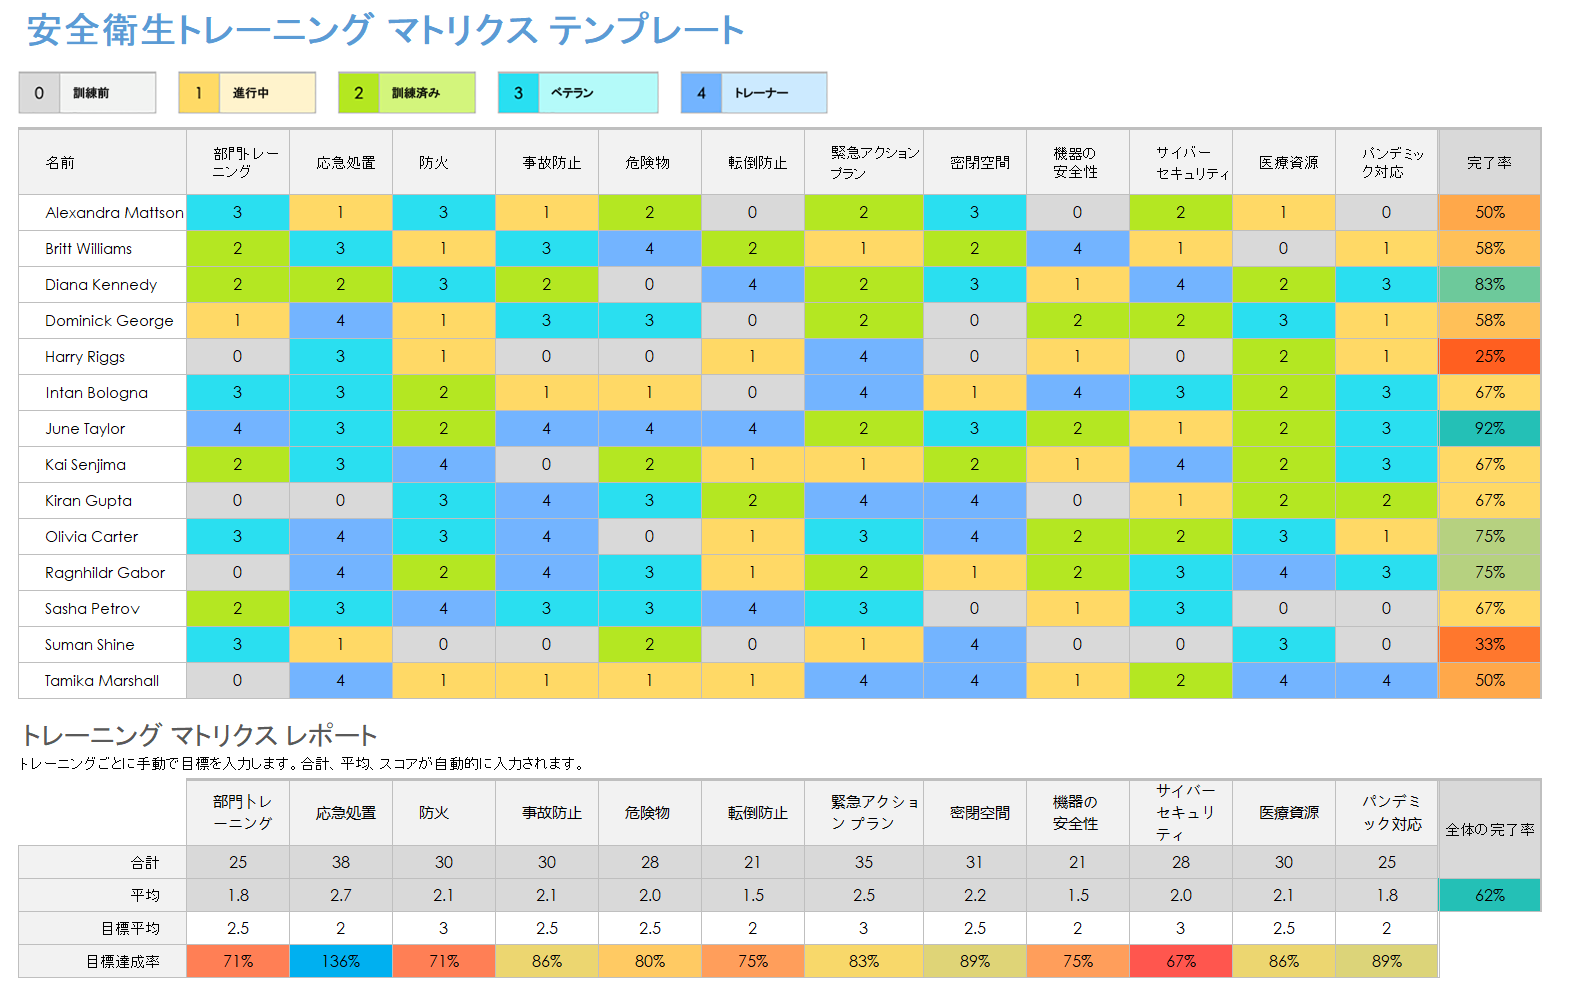Select the heading トレーニング マトリクス レポート
The width and height of the screenshot is (1571, 988).
(199, 735)
